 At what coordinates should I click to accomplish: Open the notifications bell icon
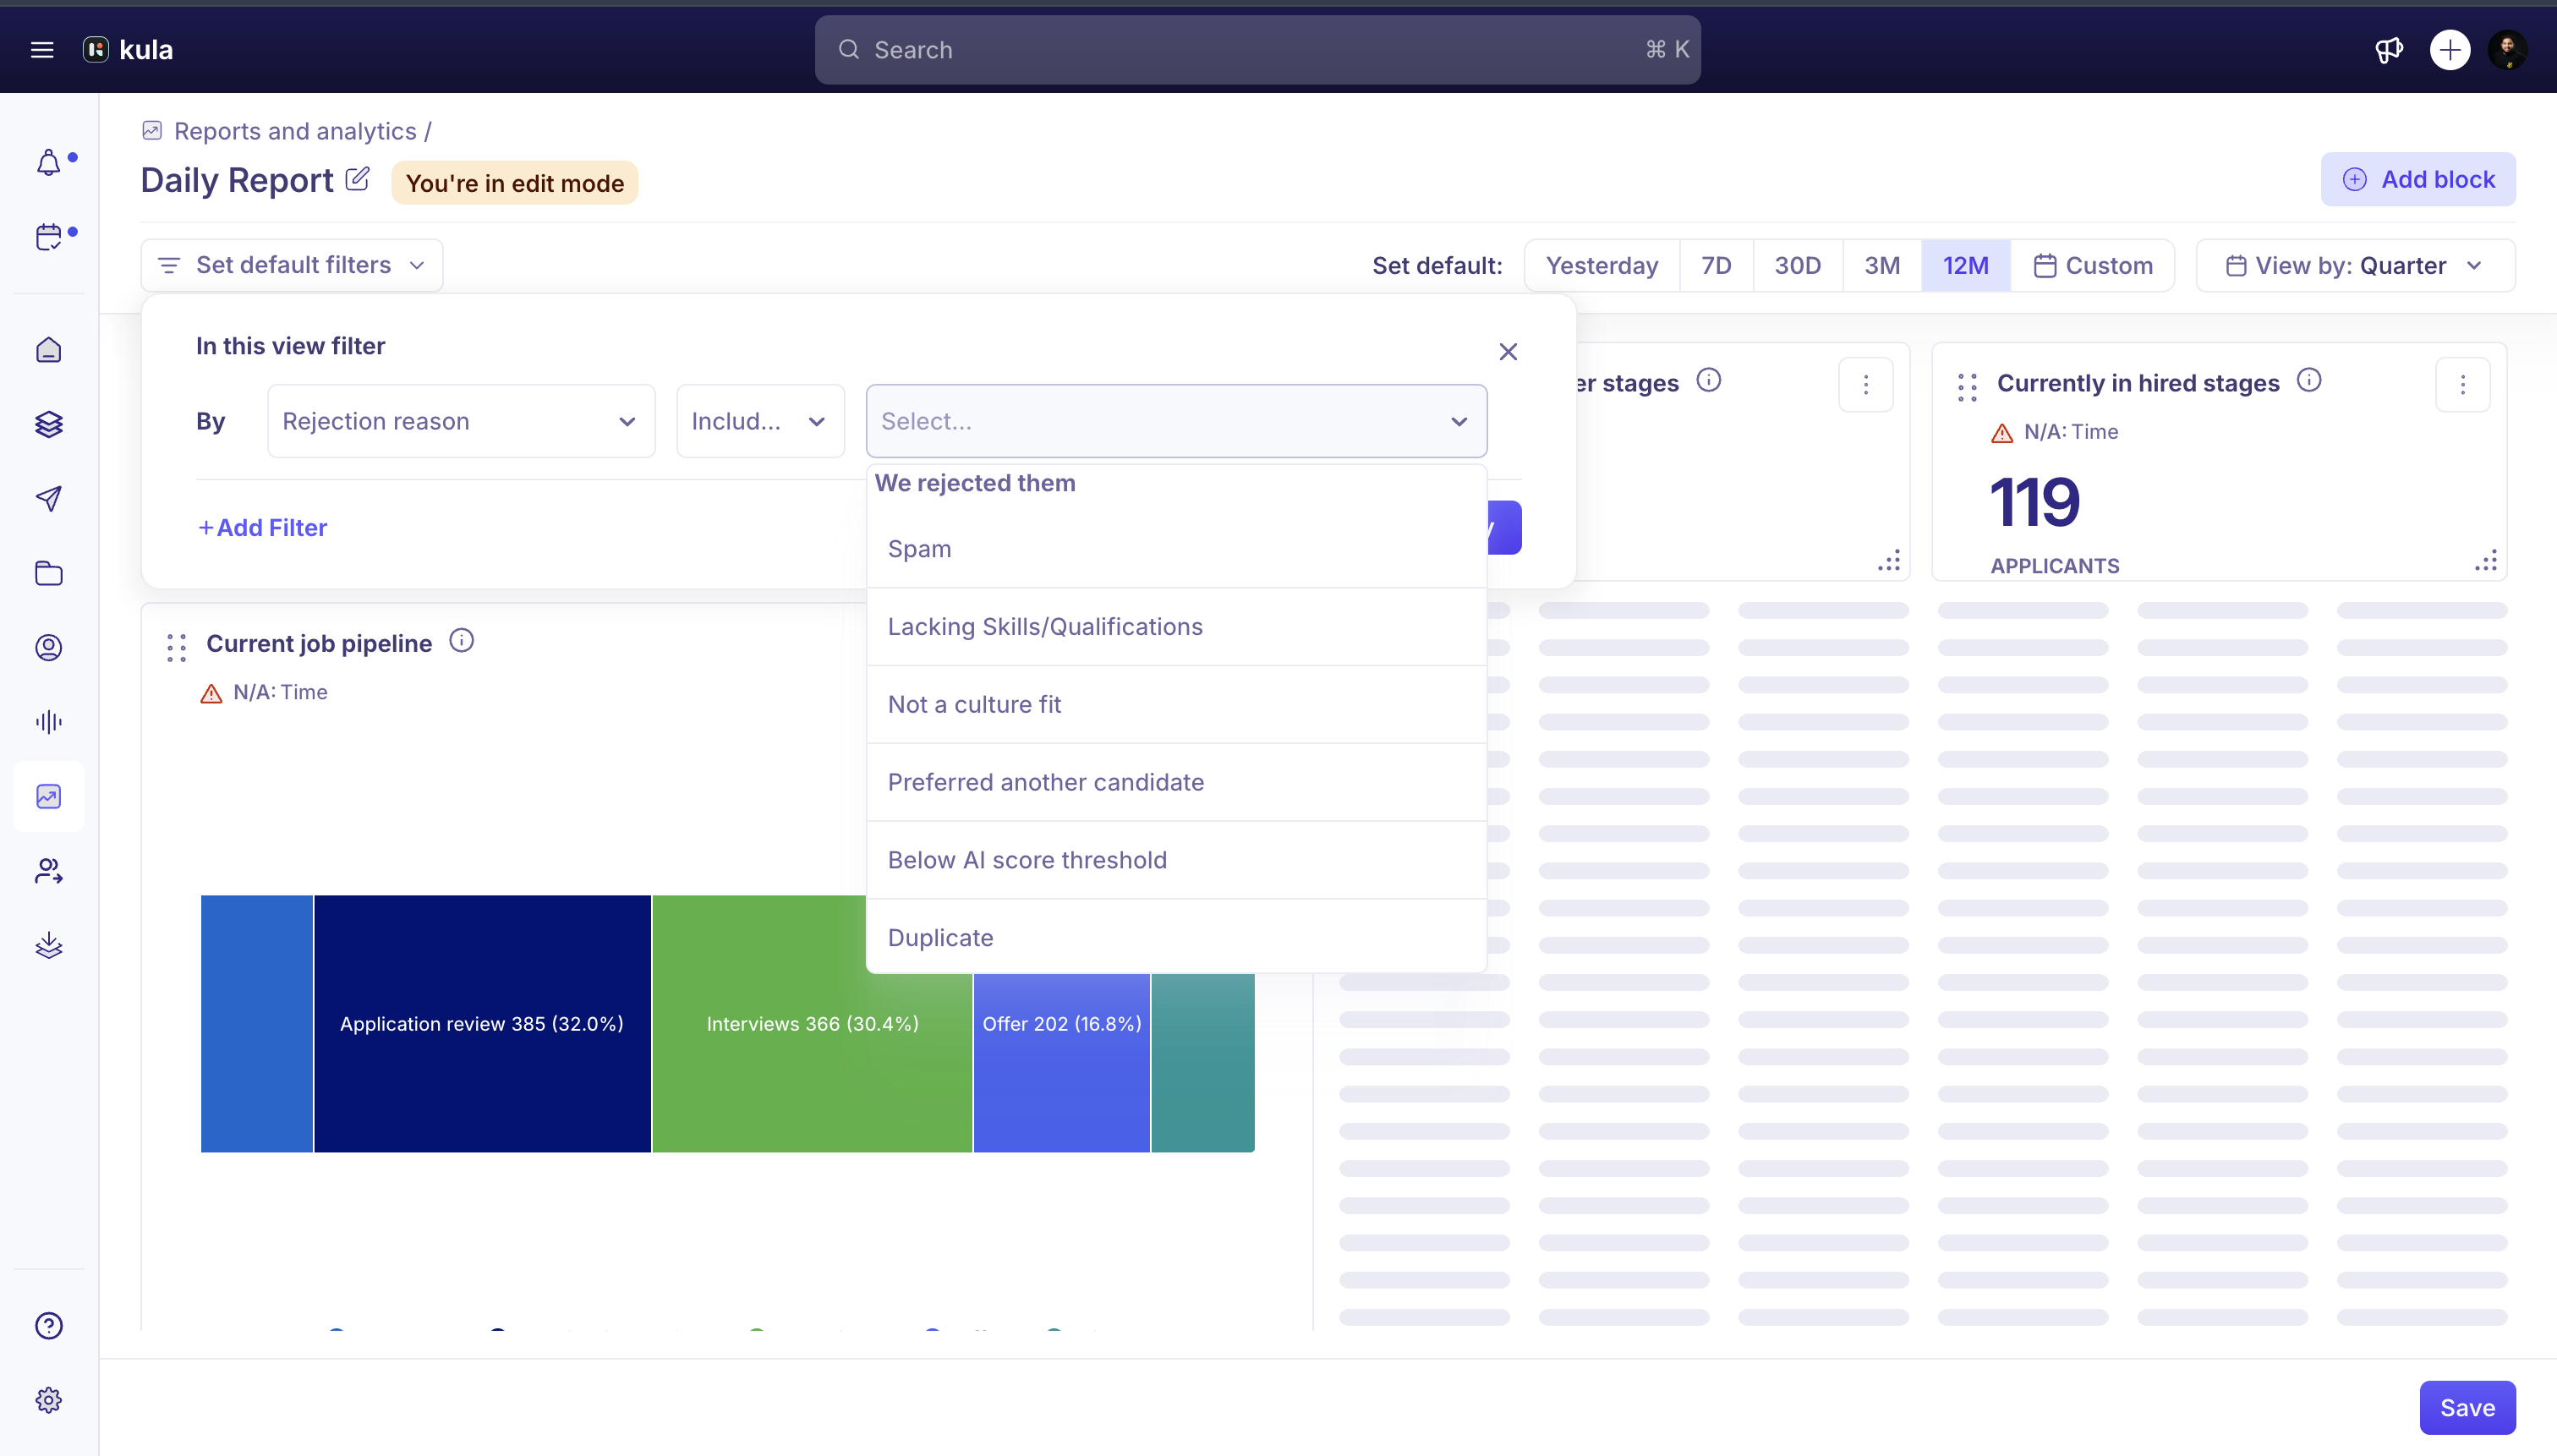[x=49, y=162]
